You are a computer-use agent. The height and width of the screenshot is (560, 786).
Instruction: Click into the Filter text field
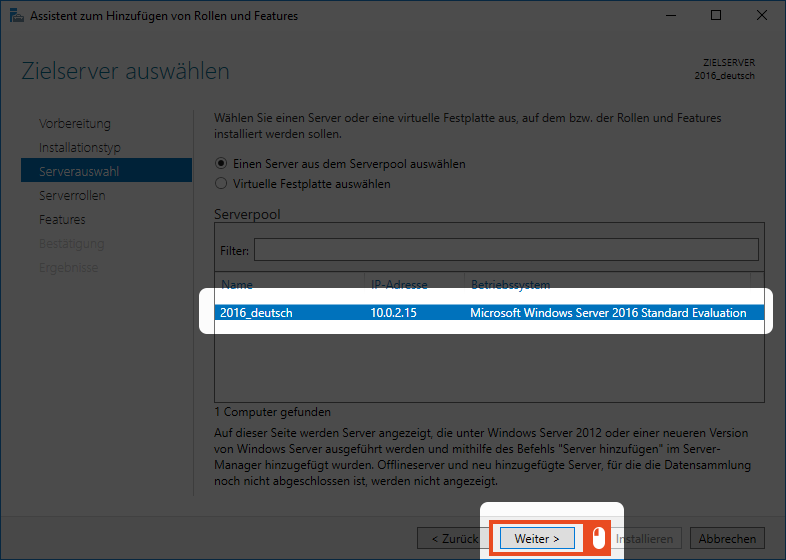(x=505, y=249)
